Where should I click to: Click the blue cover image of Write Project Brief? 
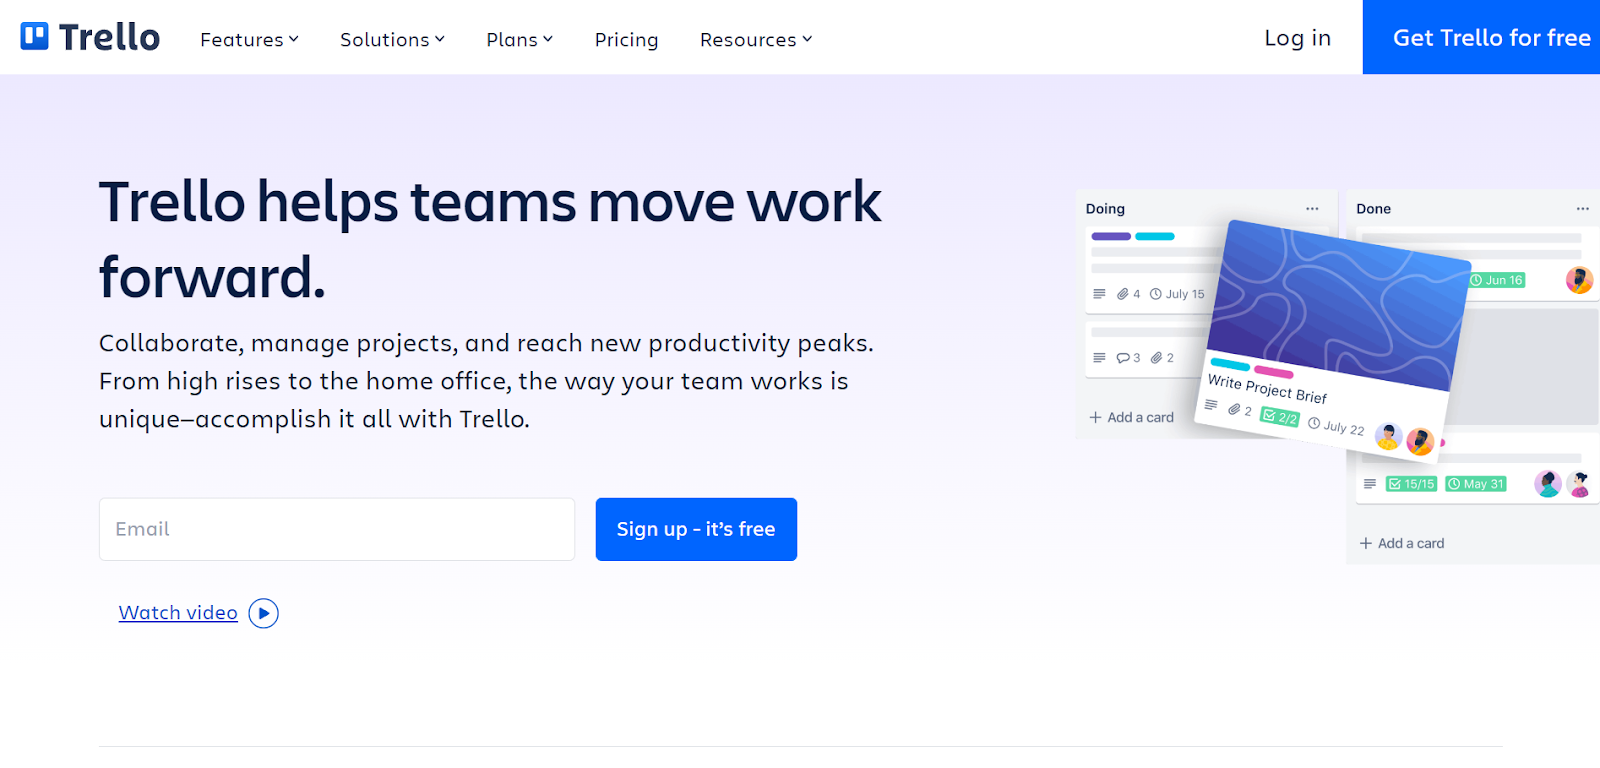click(x=1339, y=303)
